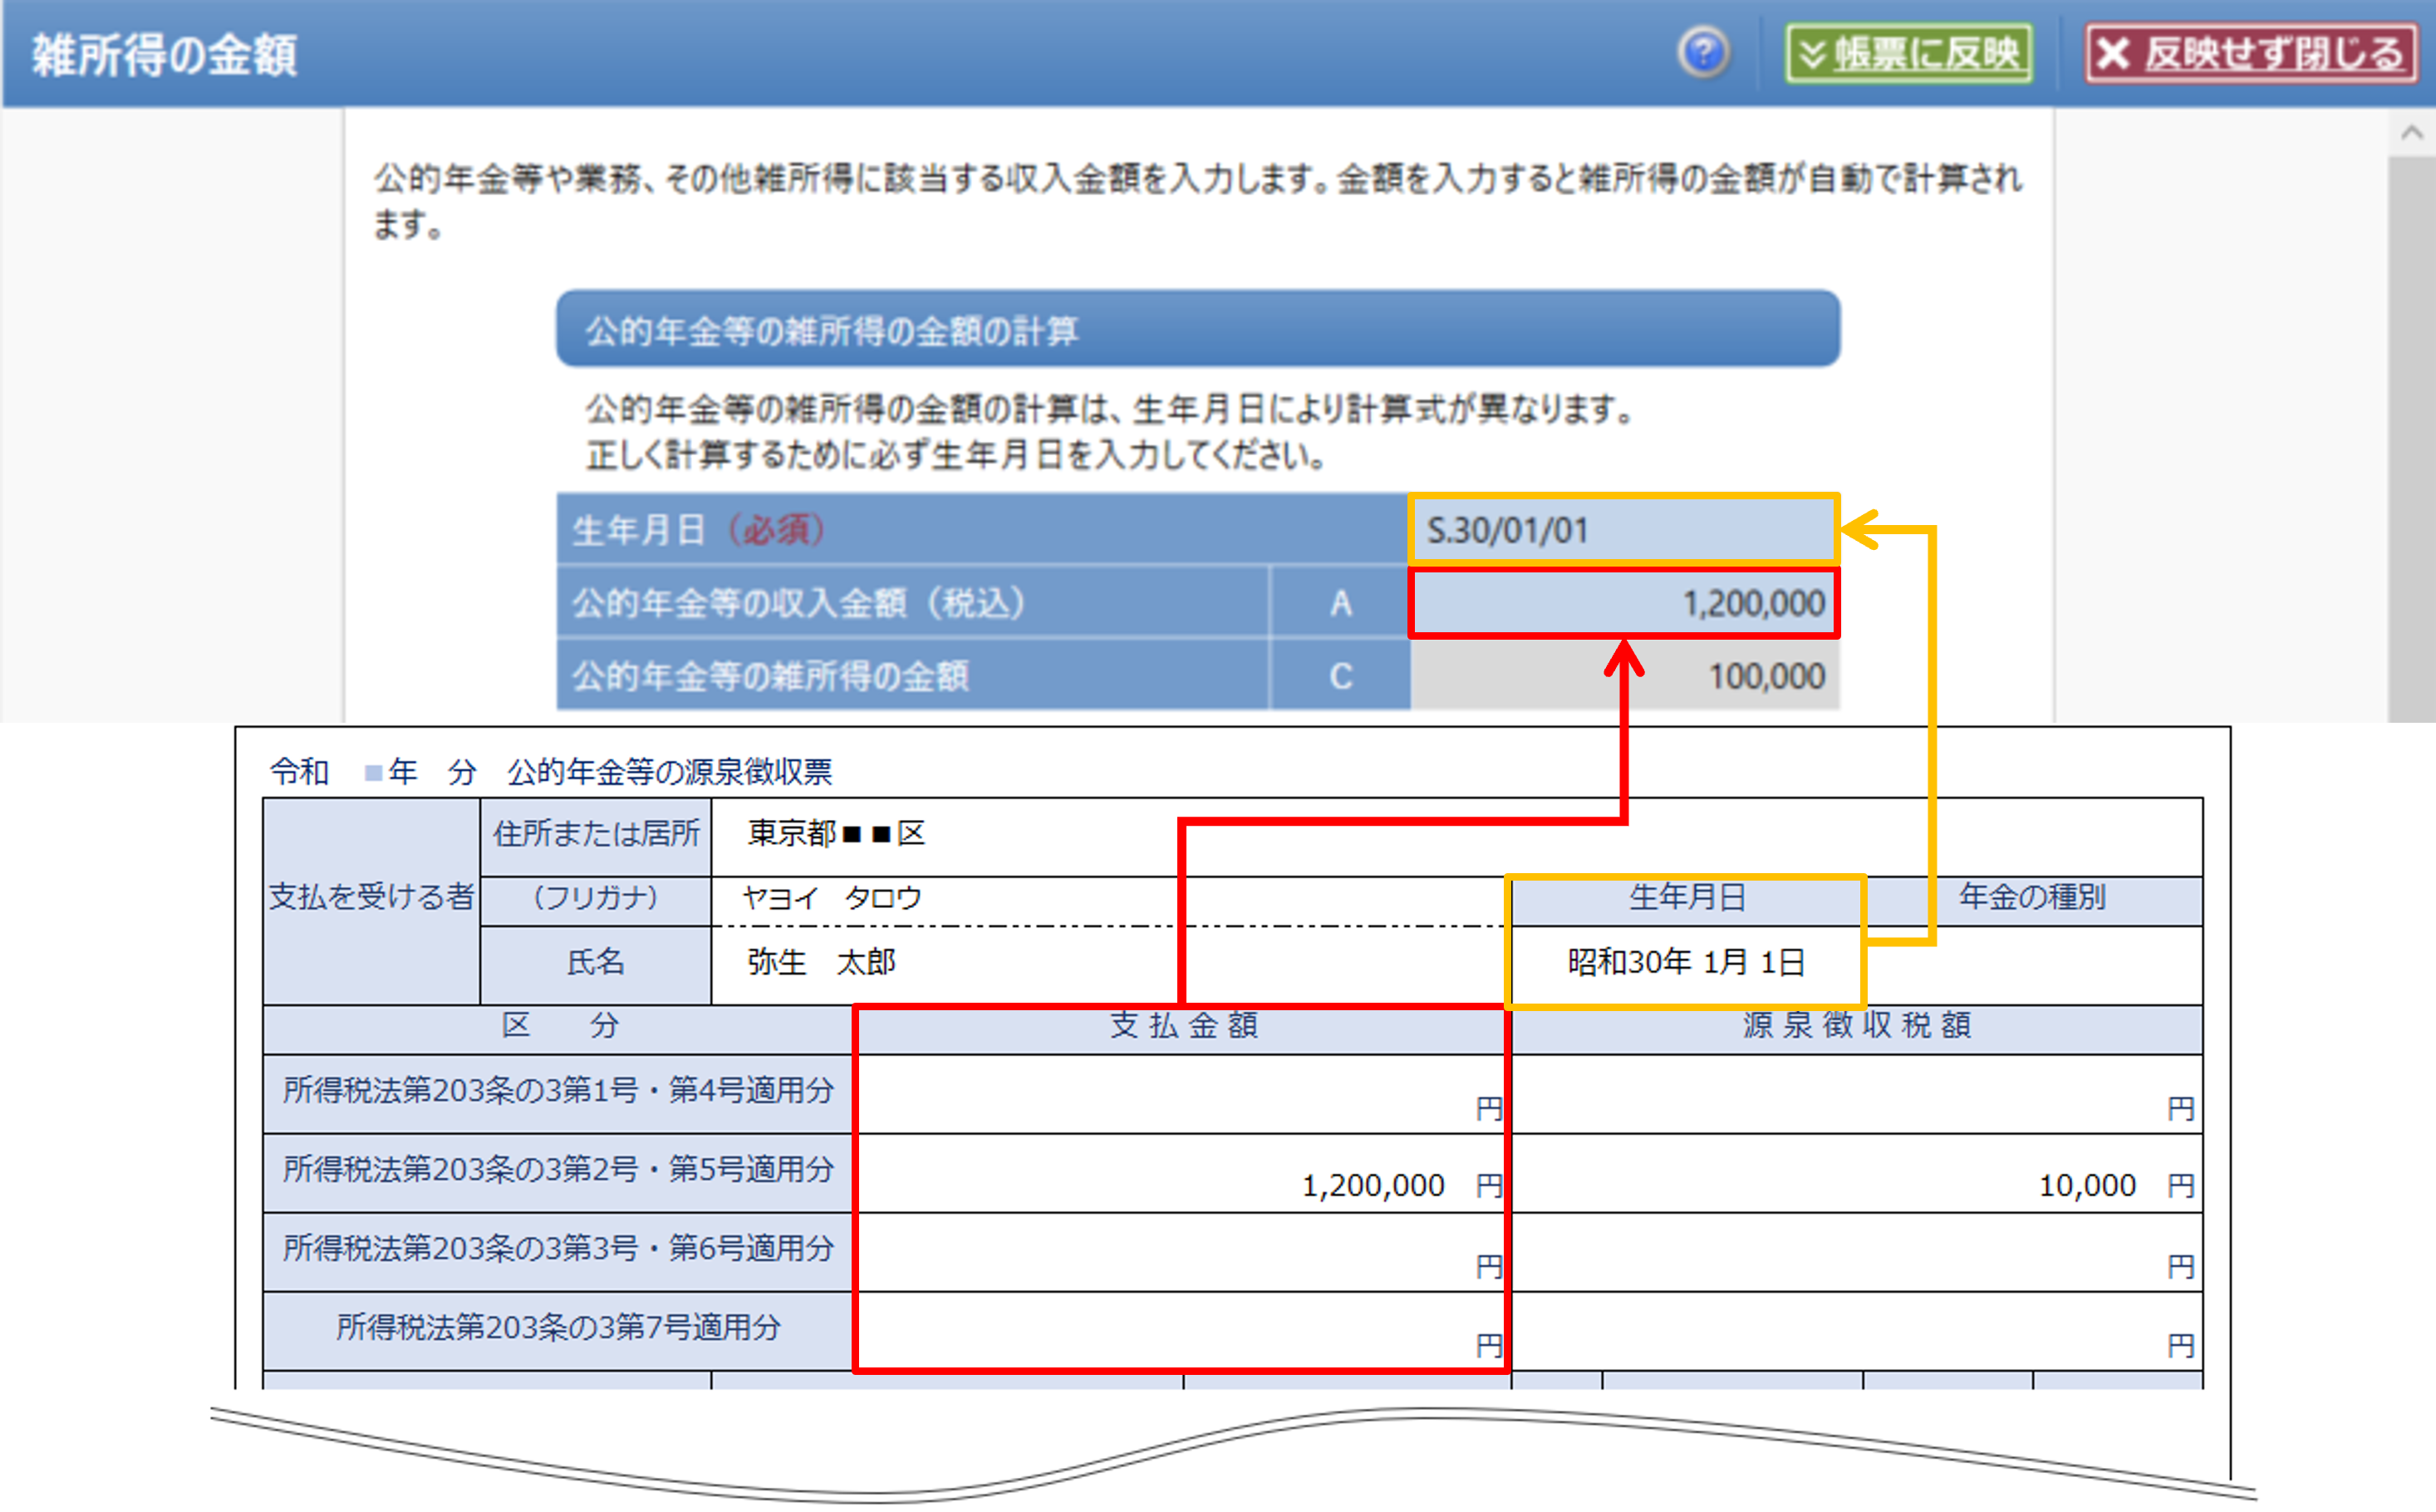Click the 反映せず閉じる button
The height and width of the screenshot is (1512, 2436).
[x=2250, y=53]
